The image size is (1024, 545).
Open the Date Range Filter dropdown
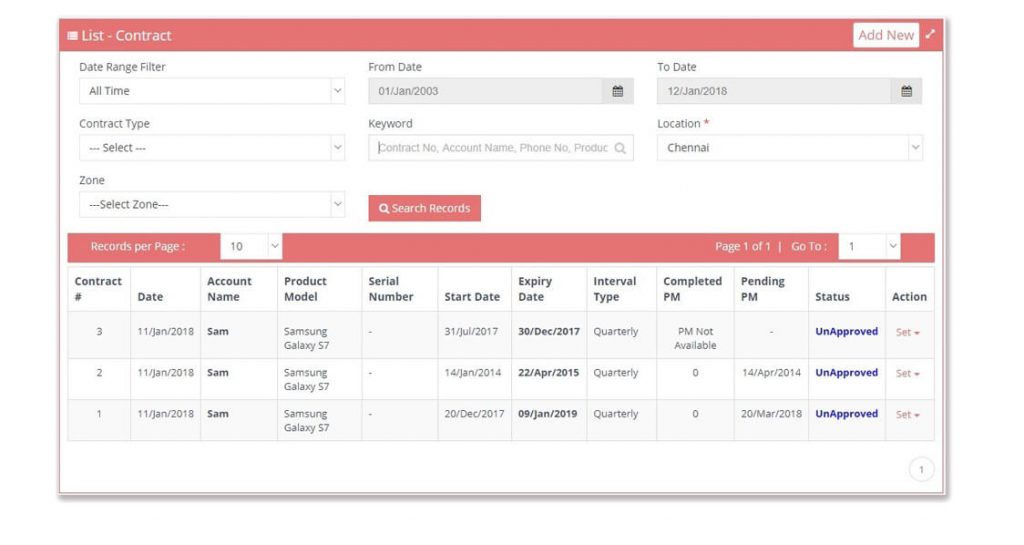click(211, 91)
